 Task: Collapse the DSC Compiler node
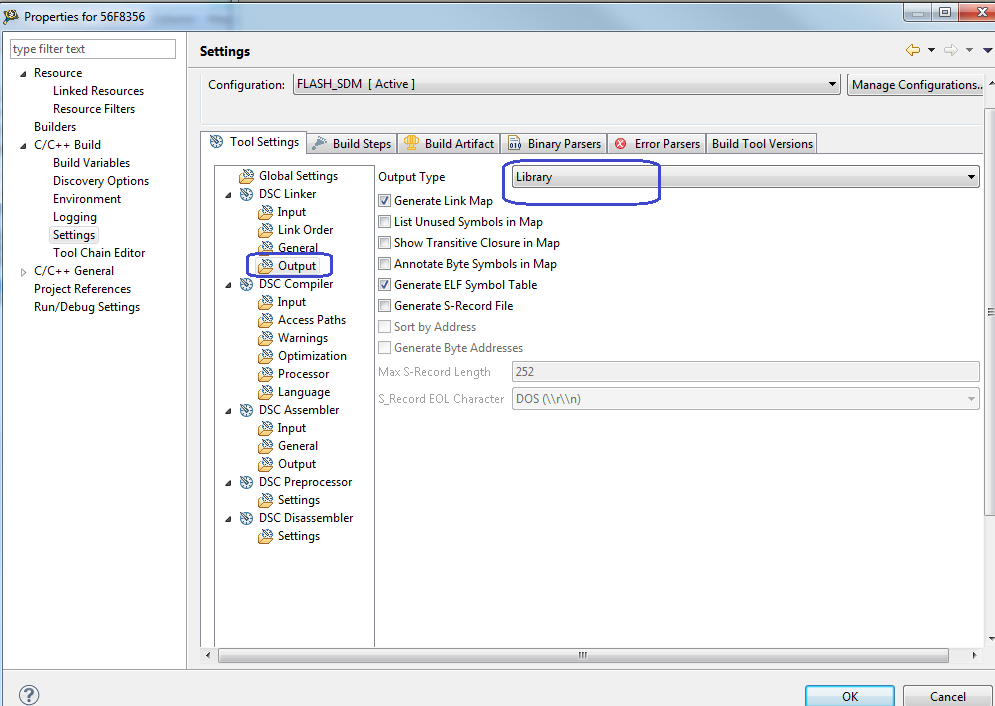228,285
